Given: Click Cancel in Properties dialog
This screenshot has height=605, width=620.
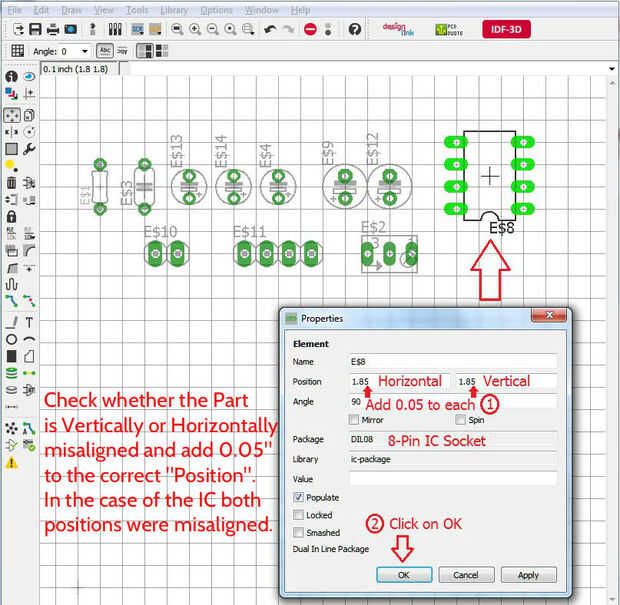Looking at the screenshot, I should (x=466, y=575).
